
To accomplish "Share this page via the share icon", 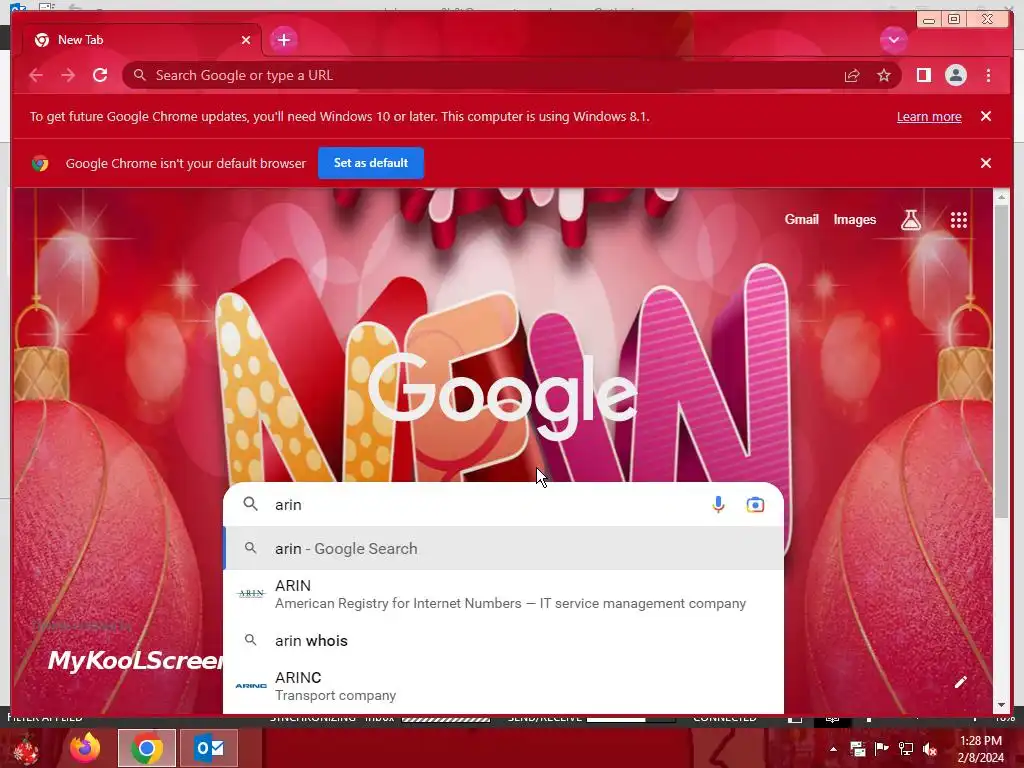I will pyautogui.click(x=852, y=76).
